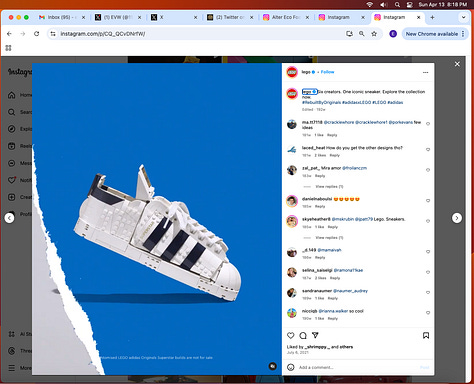Viewport: 474px width, 384px height.
Task: Switch to the EVW X tab
Action: click(x=118, y=17)
